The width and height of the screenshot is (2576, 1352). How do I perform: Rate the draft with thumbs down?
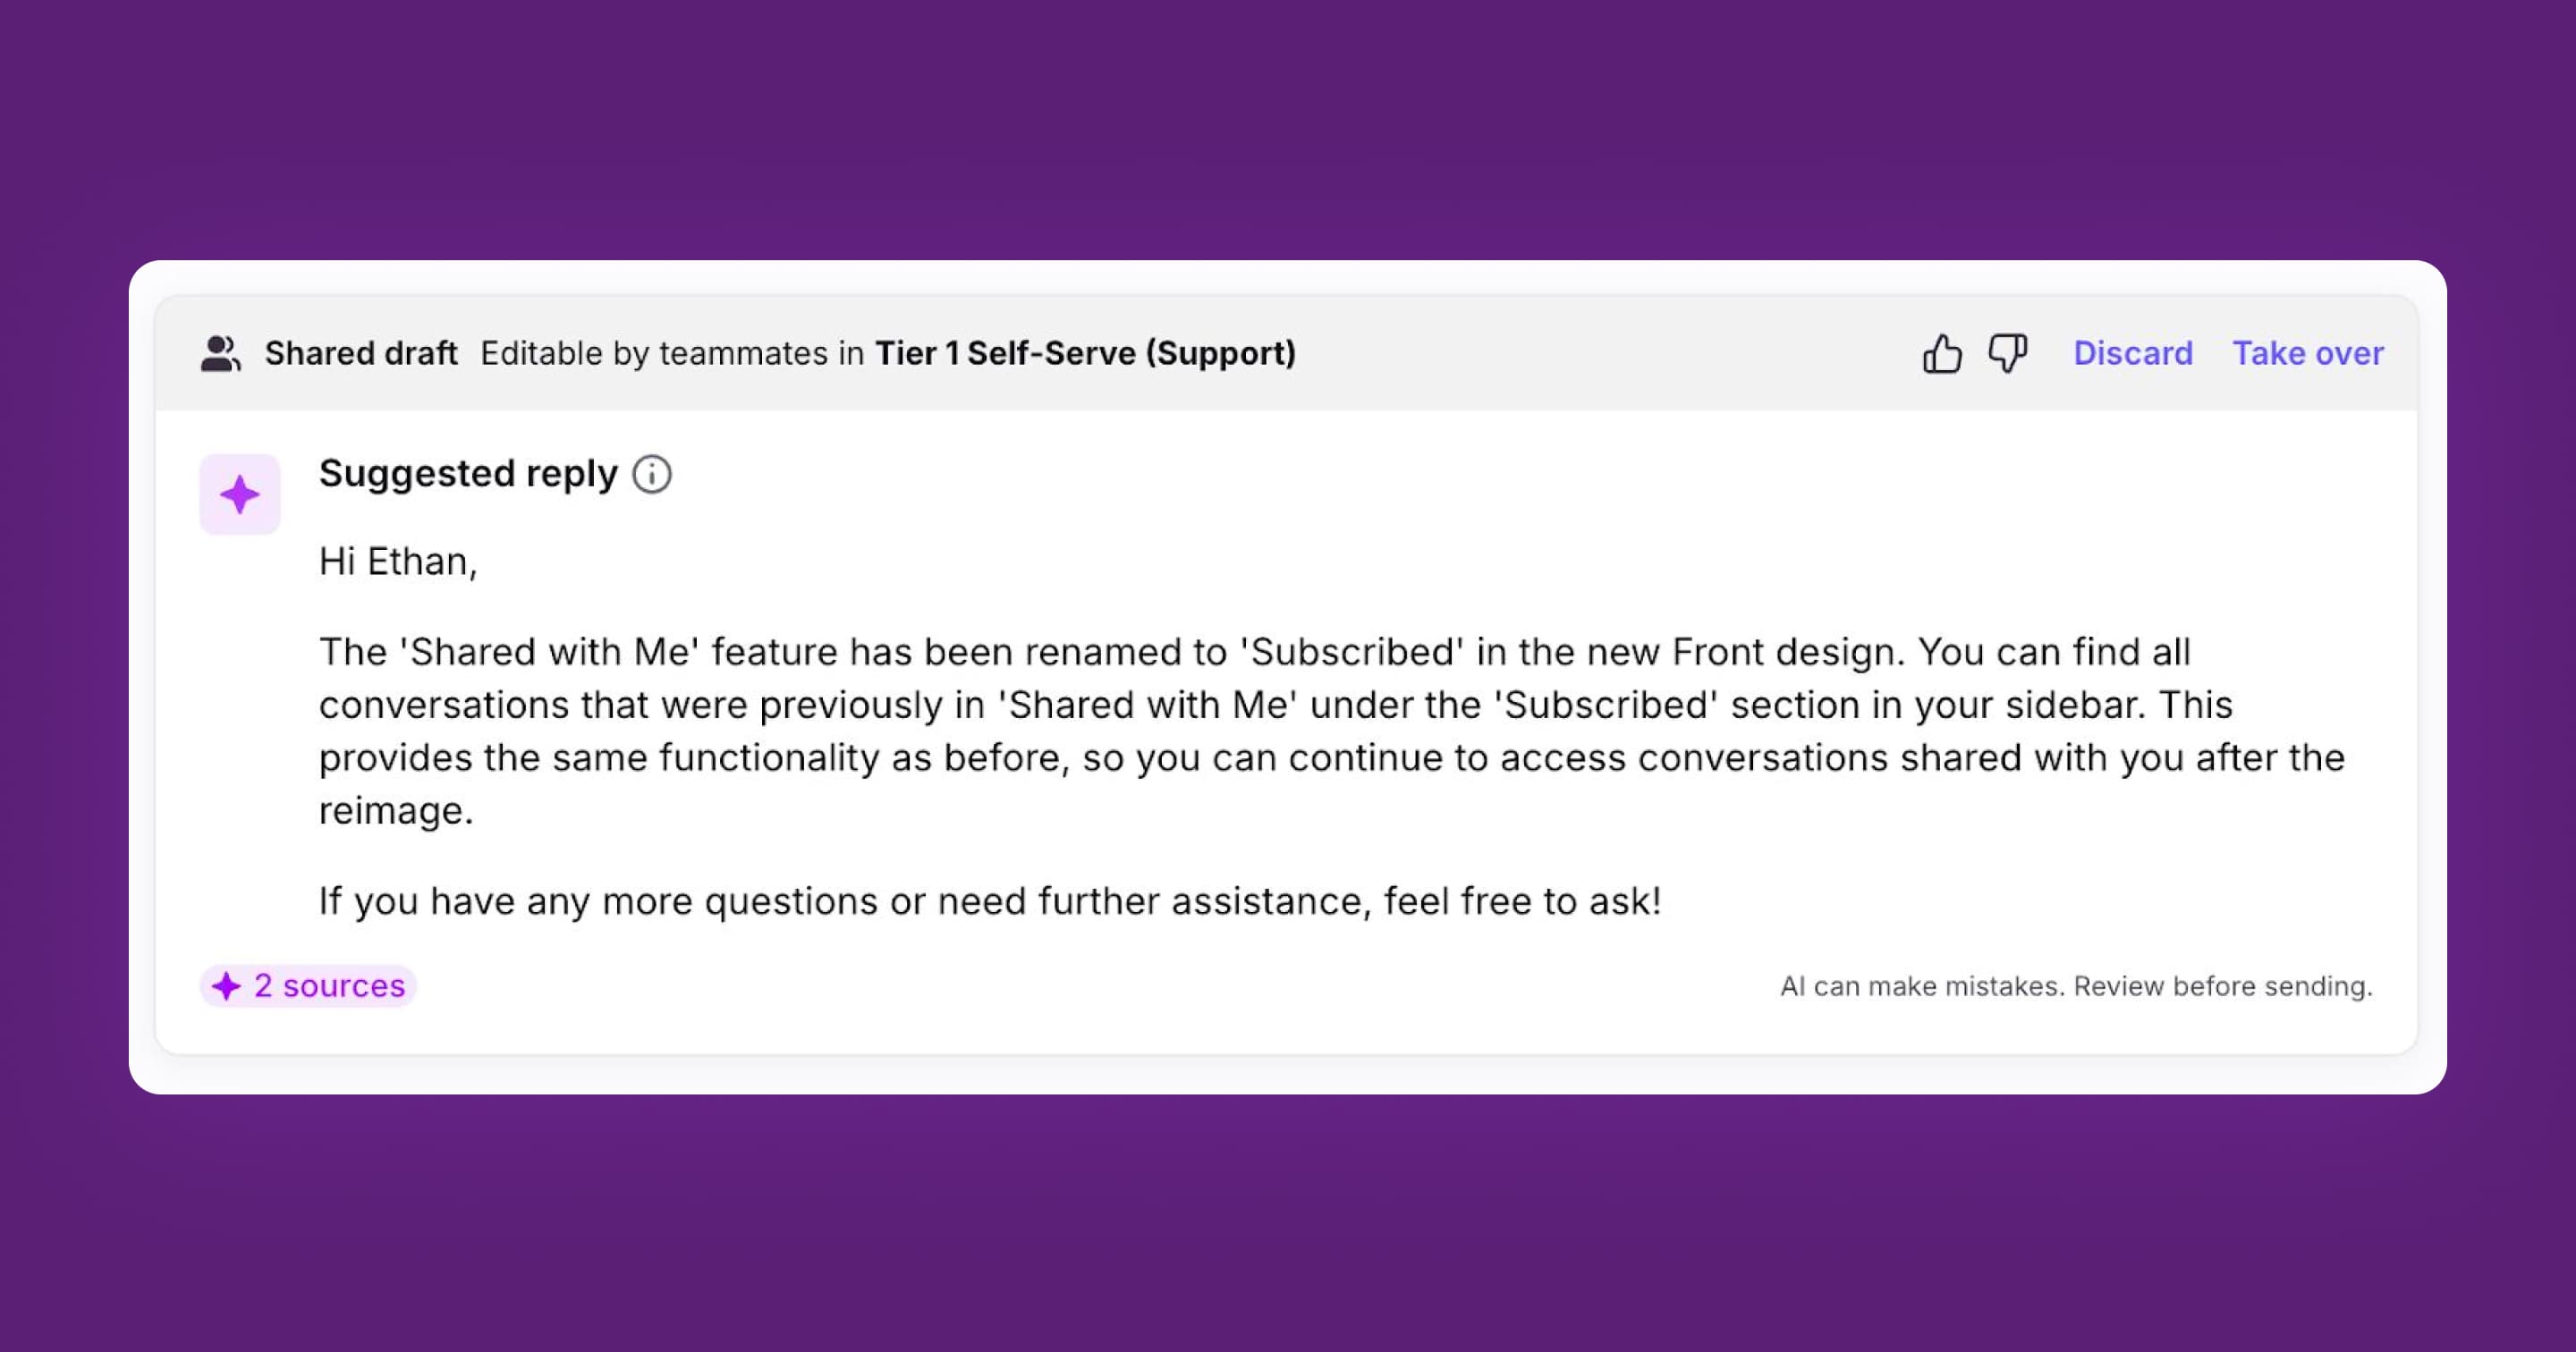point(2007,353)
